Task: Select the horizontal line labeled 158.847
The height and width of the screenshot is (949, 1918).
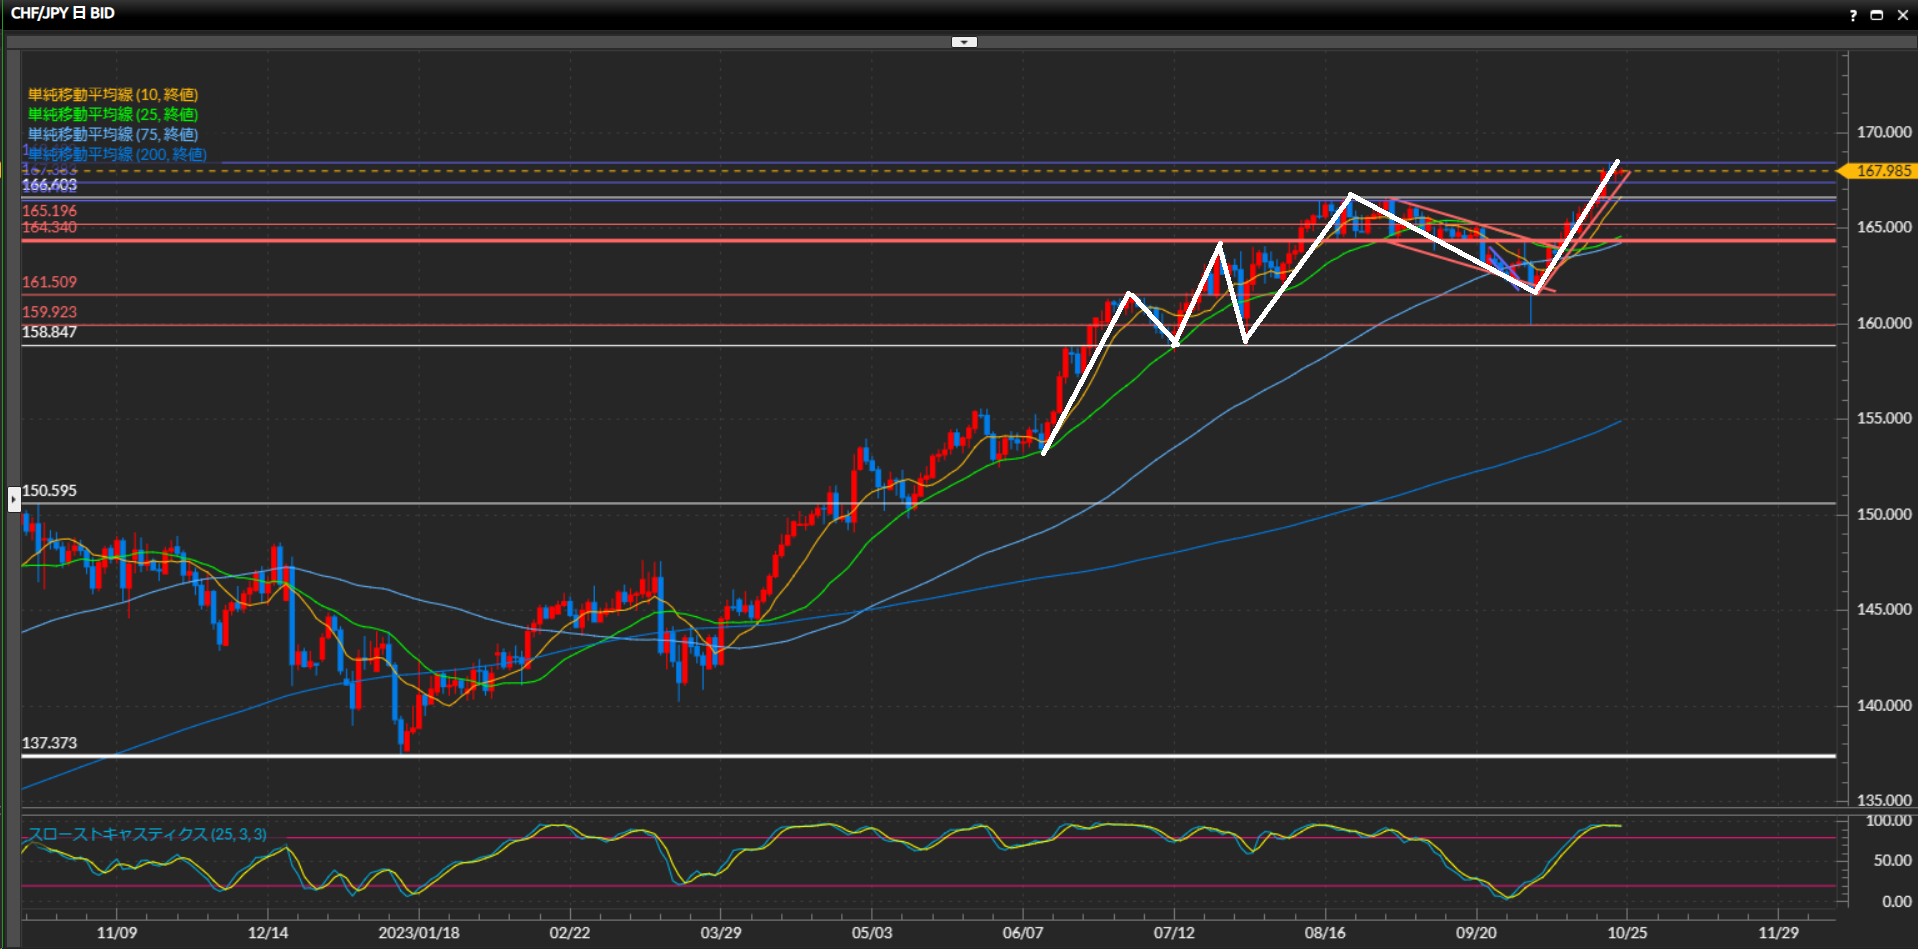Action: tap(900, 345)
